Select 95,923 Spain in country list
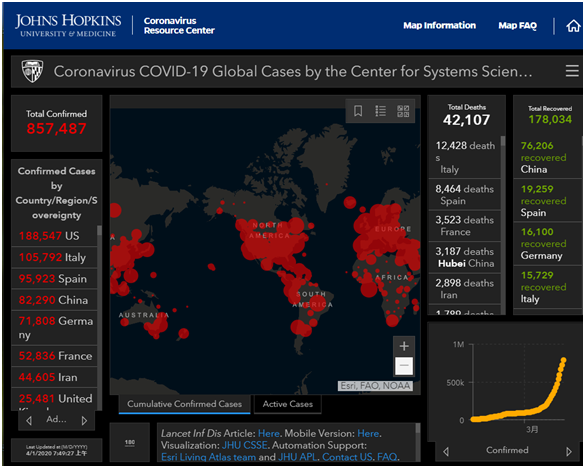This screenshot has width=585, height=468. [x=54, y=278]
